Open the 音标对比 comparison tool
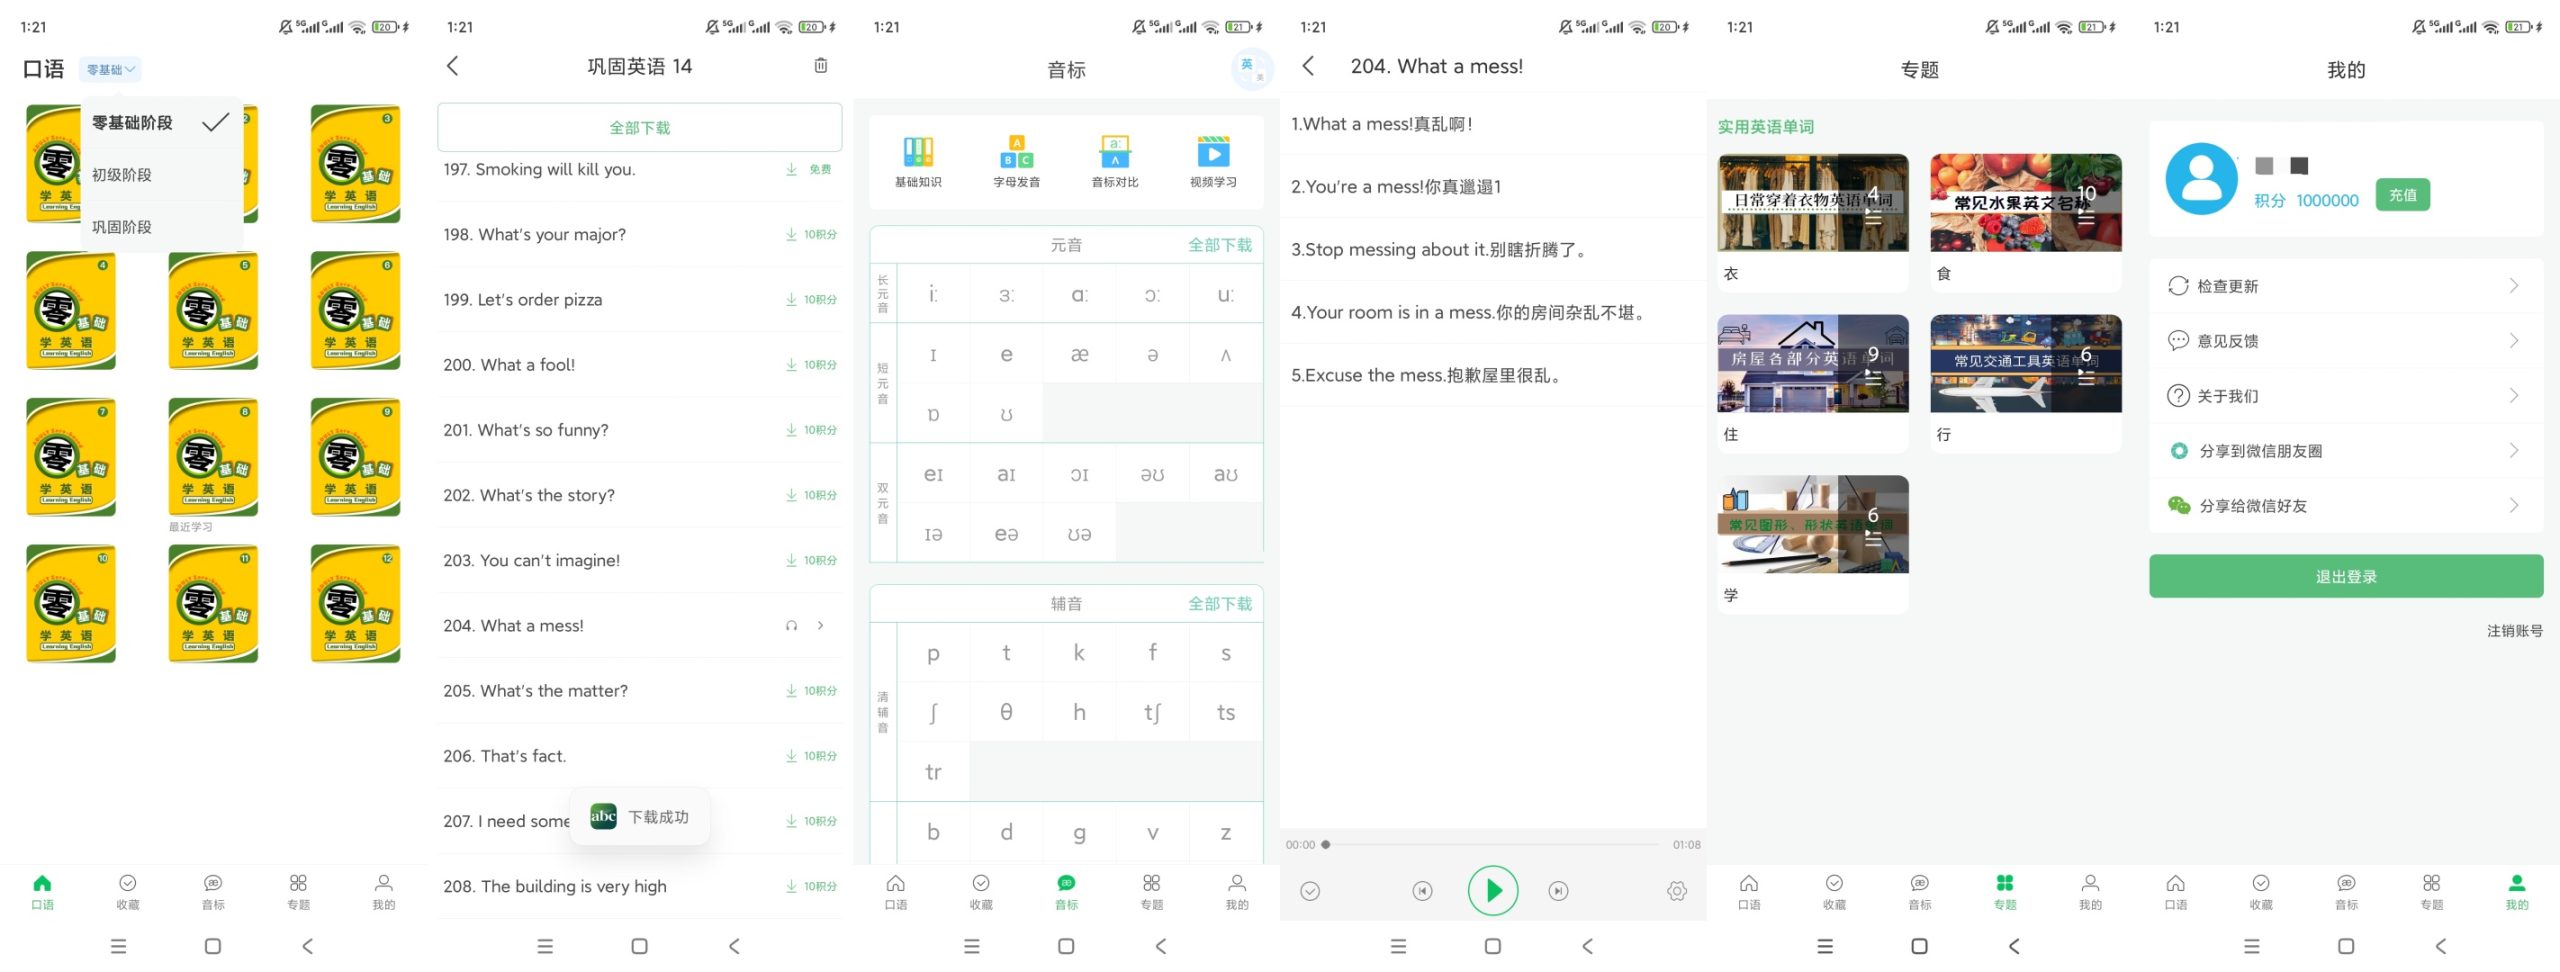Image resolution: width=2560 pixels, height=972 pixels. tap(1115, 160)
